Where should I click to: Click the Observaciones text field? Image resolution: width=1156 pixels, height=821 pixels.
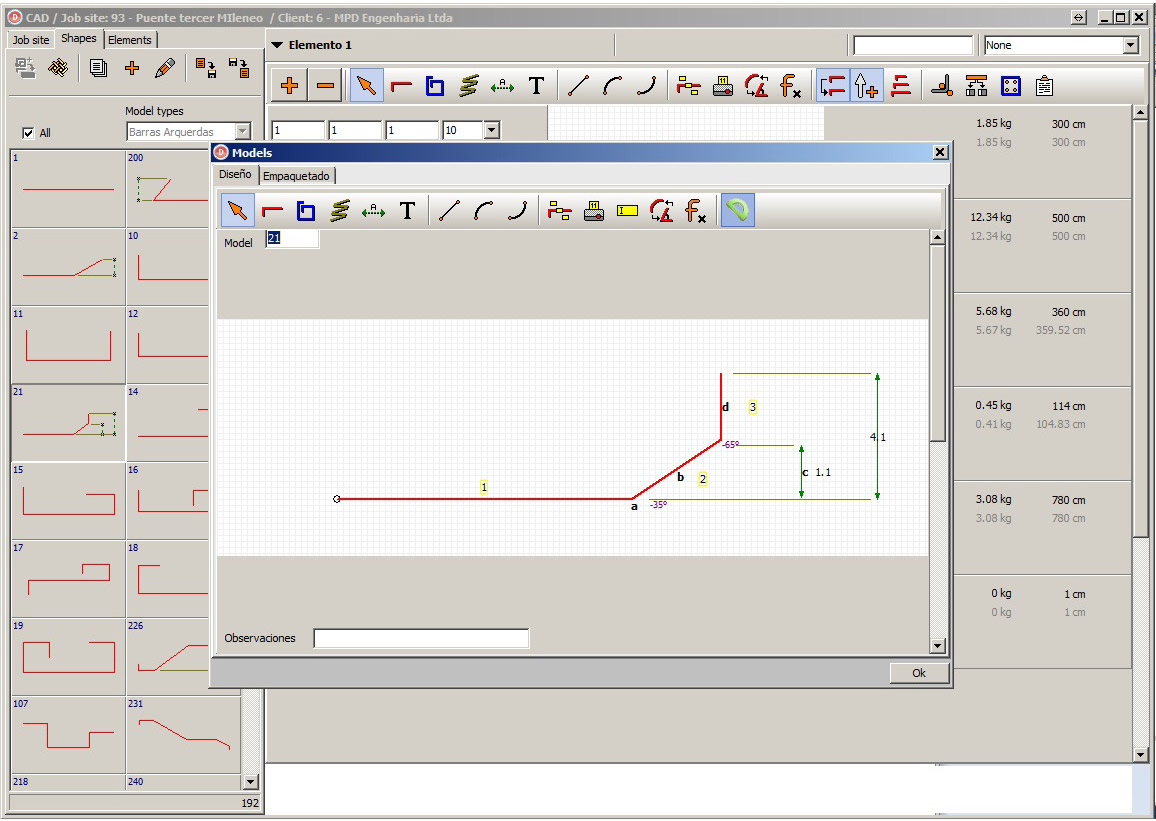click(x=421, y=638)
